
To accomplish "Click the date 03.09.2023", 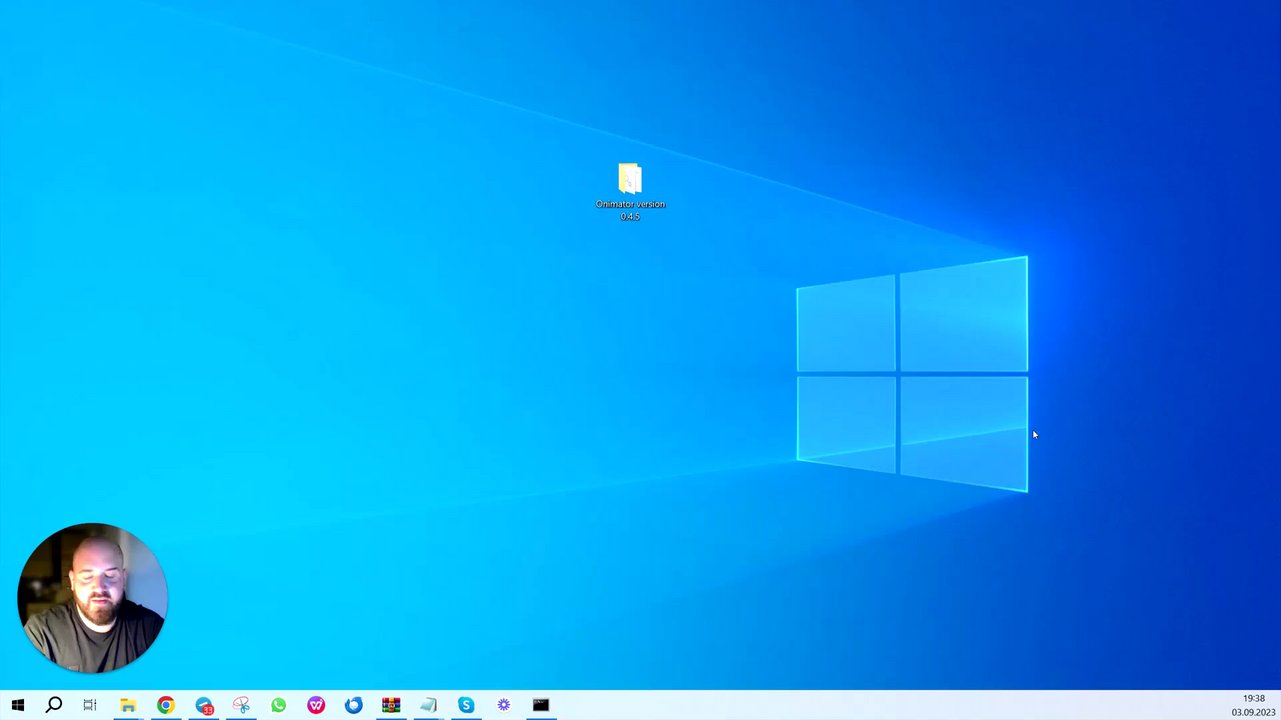I will point(1253,712).
